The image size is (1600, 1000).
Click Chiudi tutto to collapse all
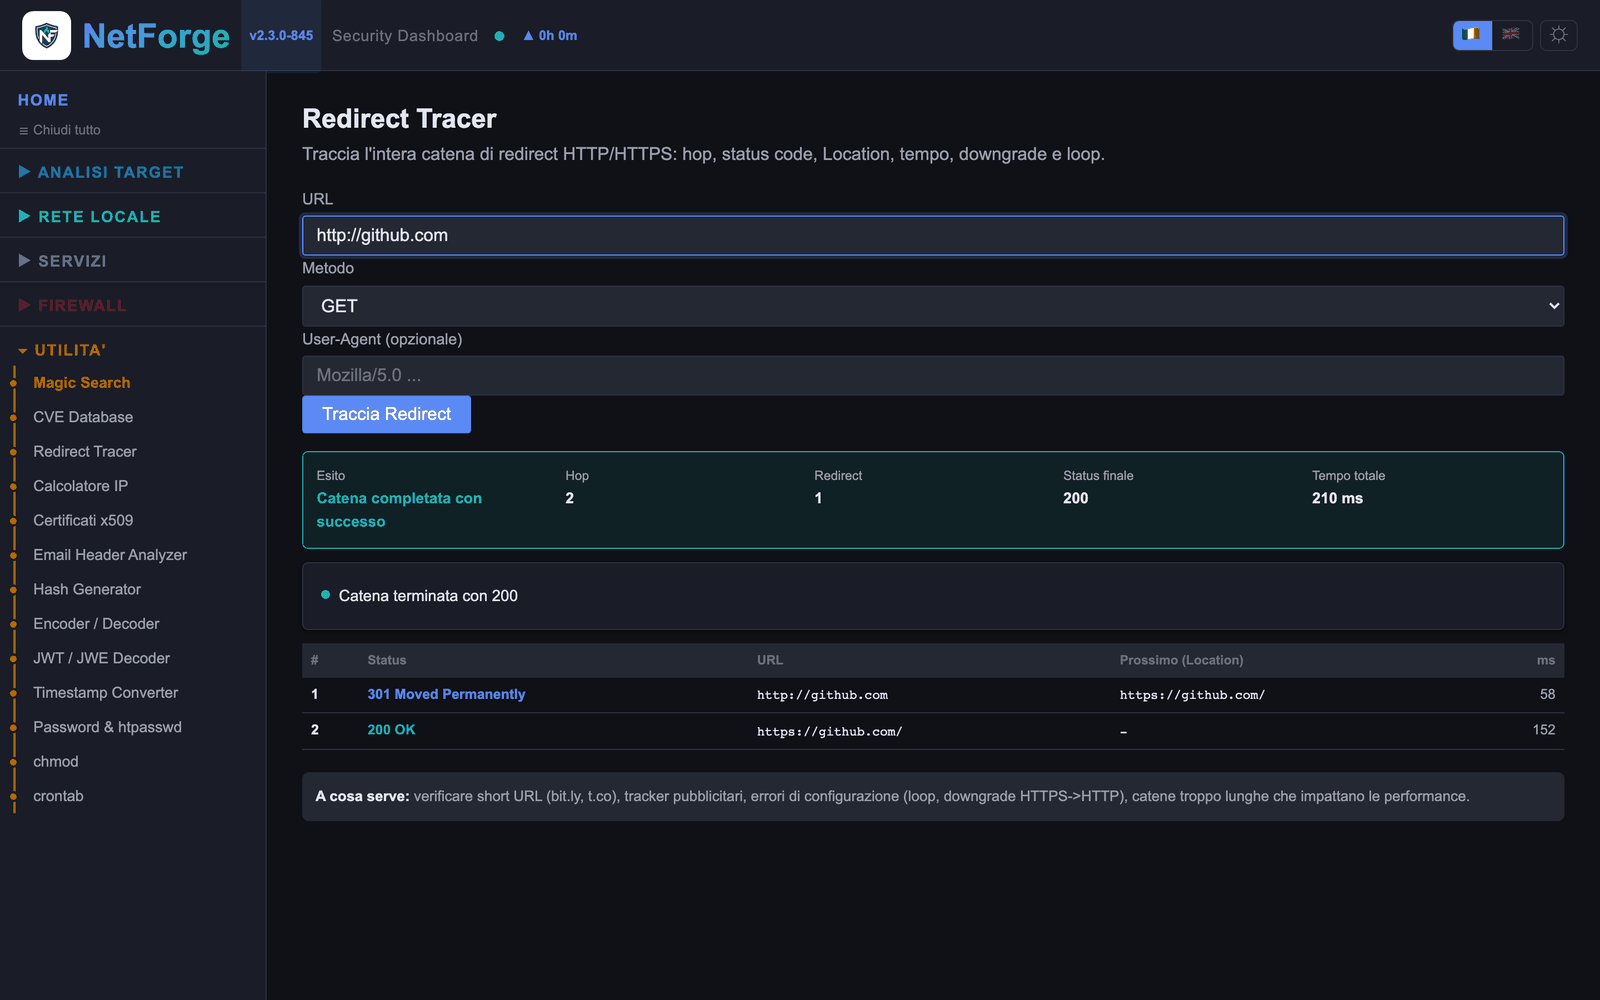coord(60,130)
